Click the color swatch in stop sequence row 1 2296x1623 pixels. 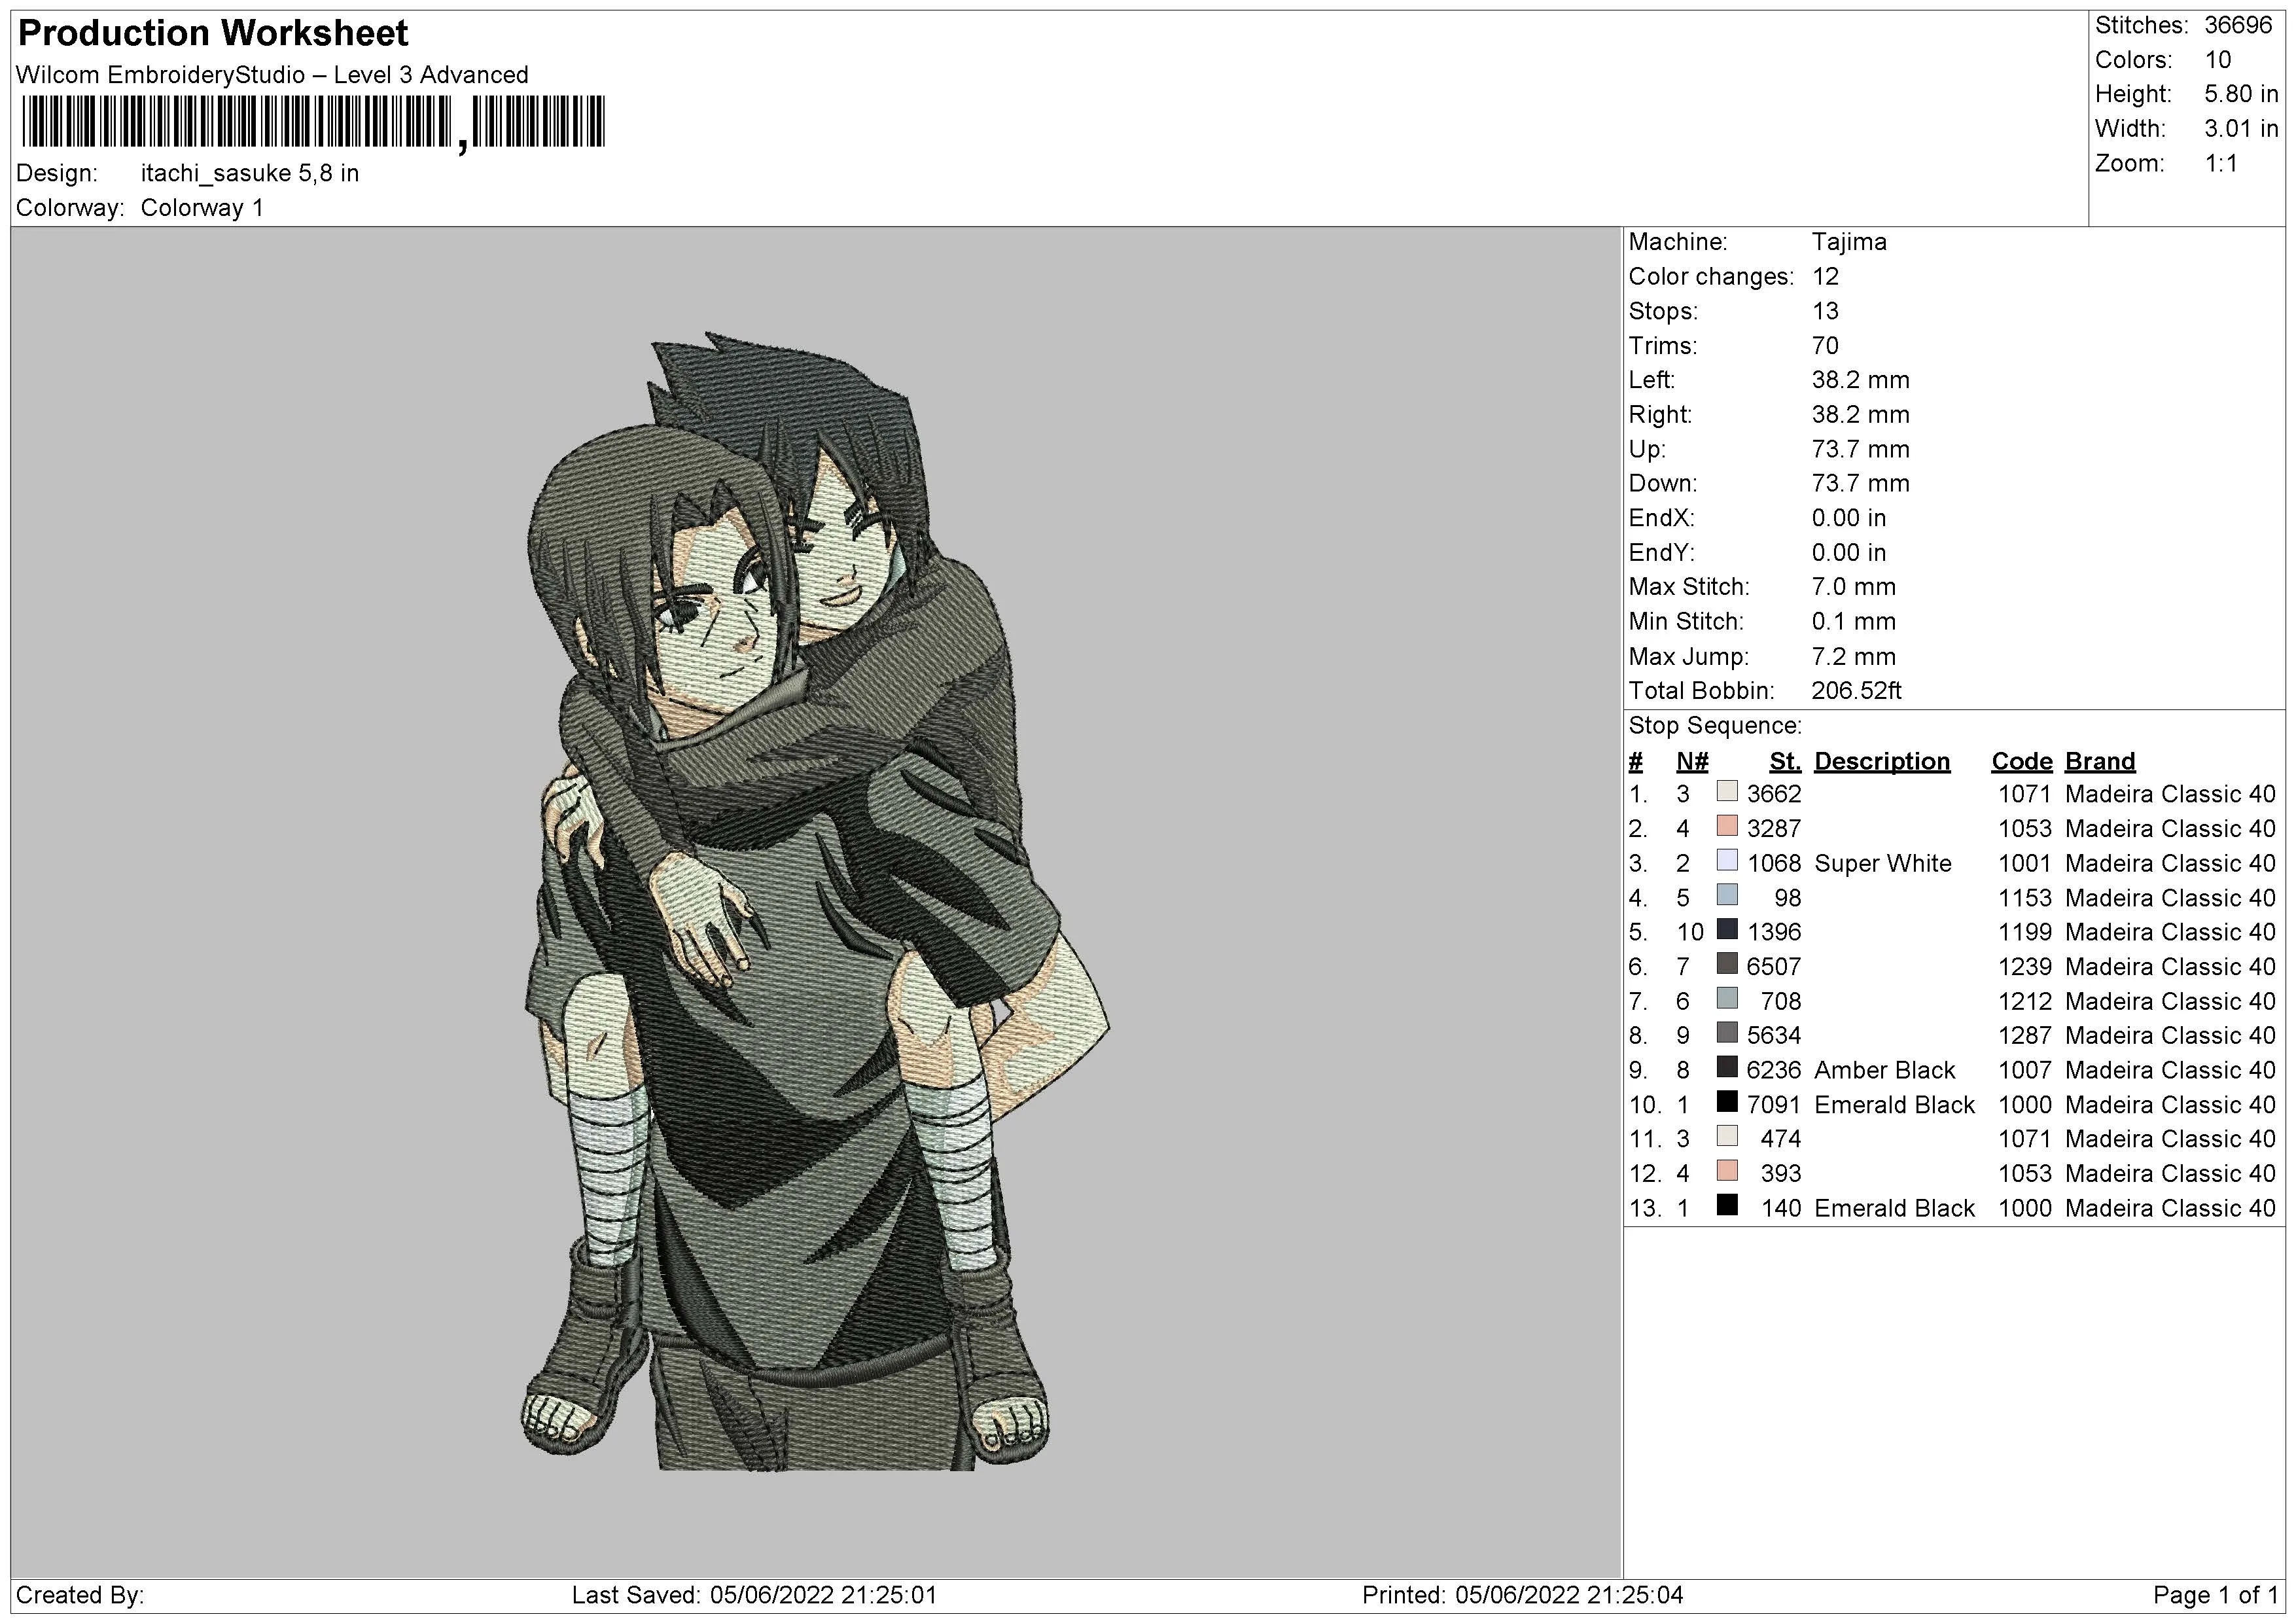pyautogui.click(x=1727, y=792)
